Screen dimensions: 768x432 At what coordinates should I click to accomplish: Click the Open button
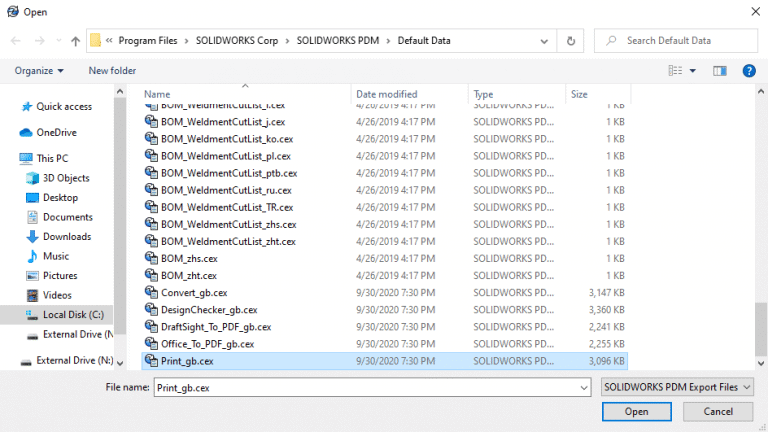pos(637,412)
